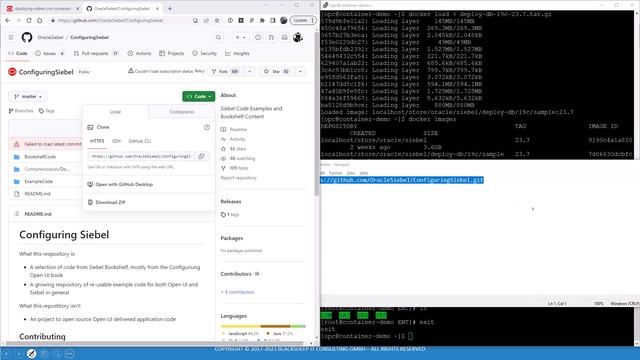640x360 pixels.
Task: Bookmark this page with the star icon
Action: click(x=217, y=20)
